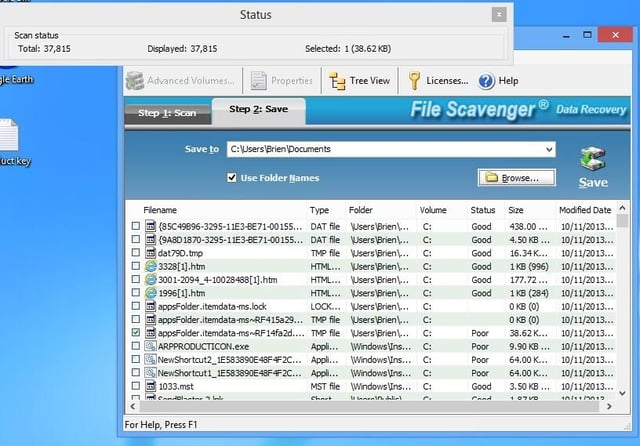
Task: Check the box for dat79D.tmp
Action: tap(136, 253)
